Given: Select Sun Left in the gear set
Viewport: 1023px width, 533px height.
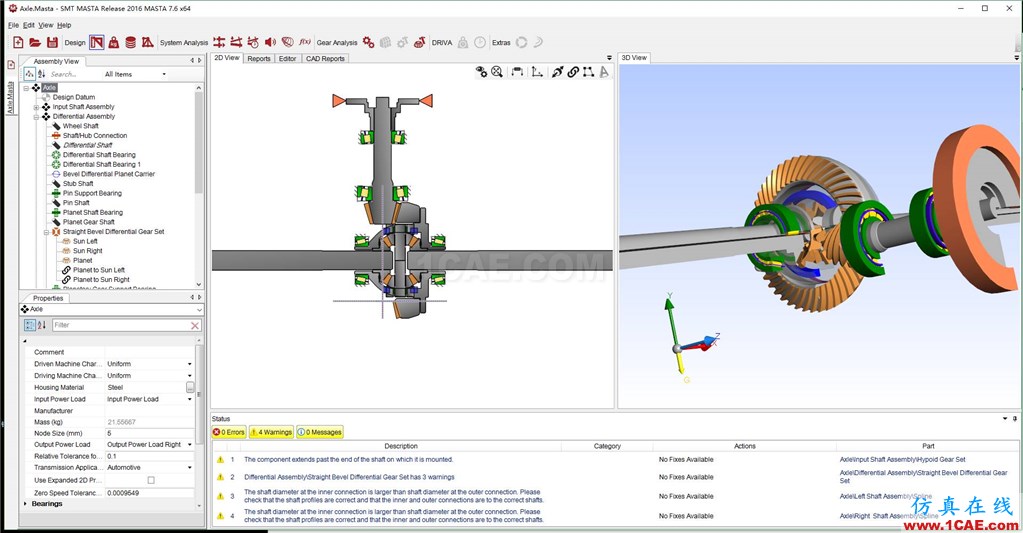Looking at the screenshot, I should point(85,241).
